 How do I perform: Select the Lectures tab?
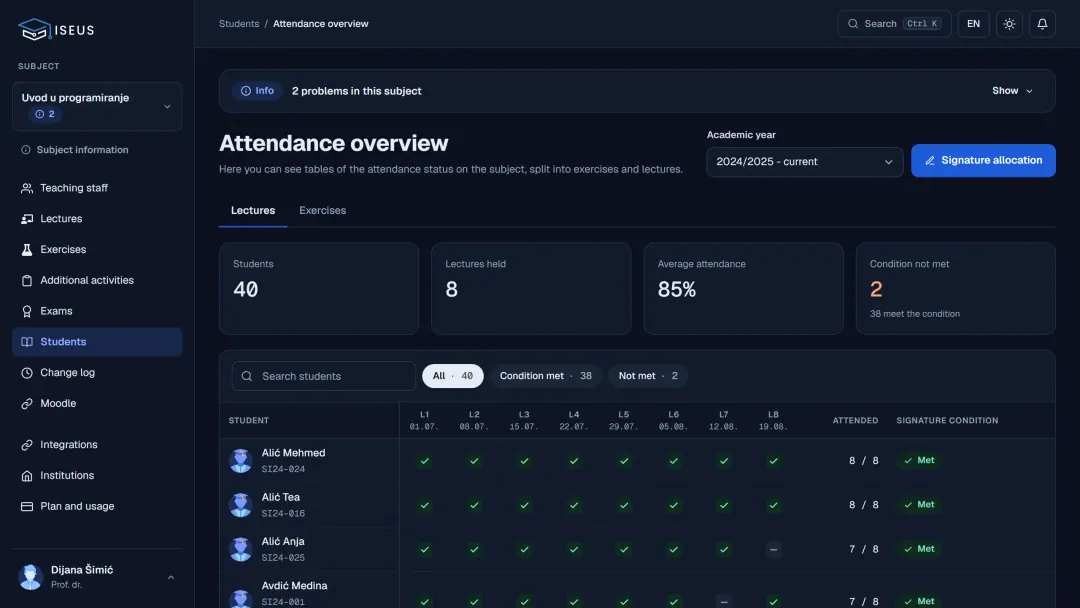click(x=253, y=211)
